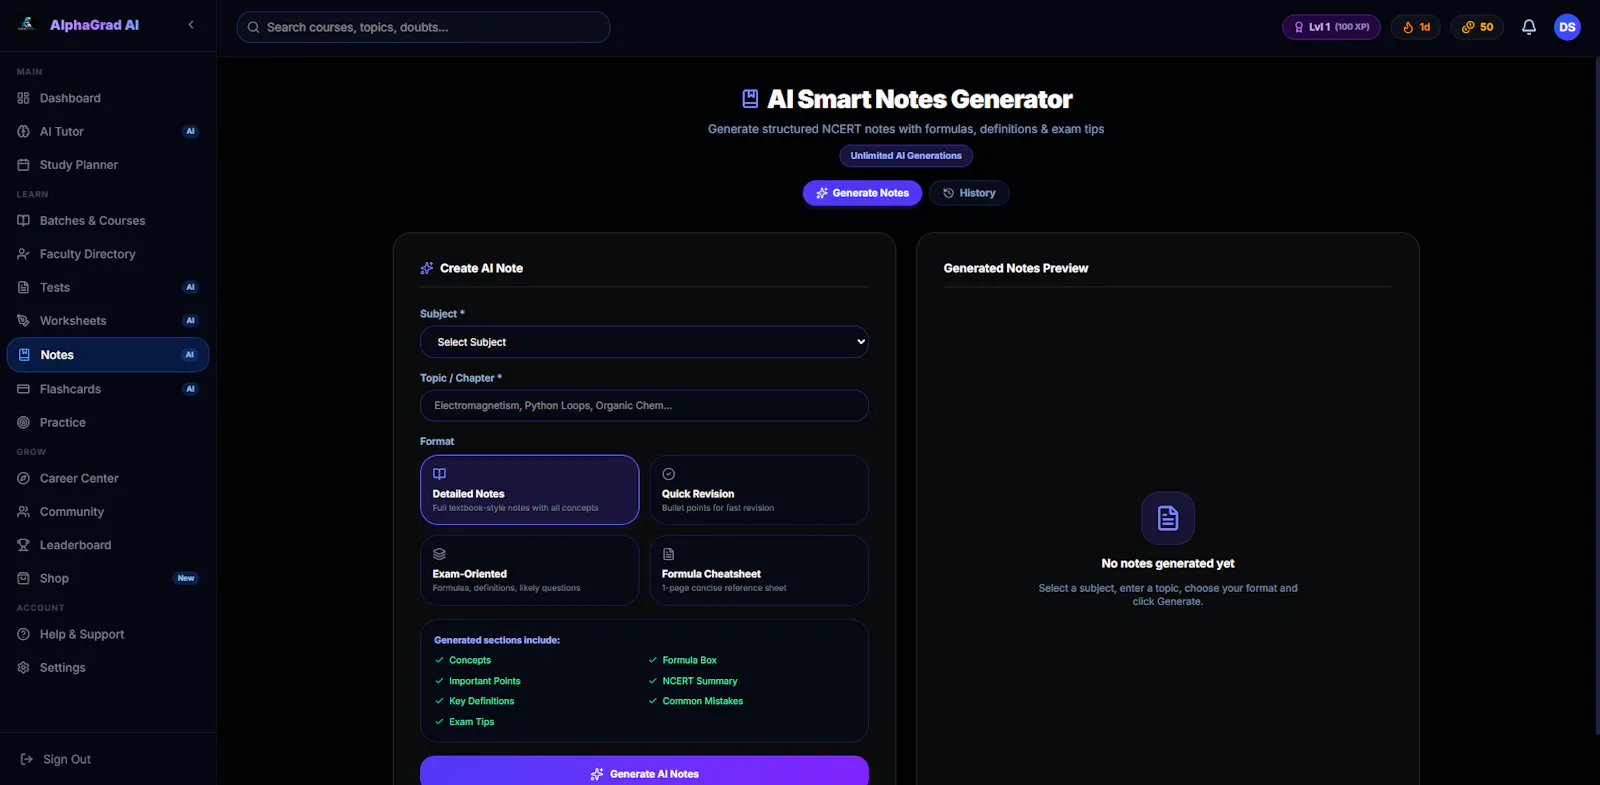1600x785 pixels.
Task: Click the Tests document icon
Action: point(23,287)
